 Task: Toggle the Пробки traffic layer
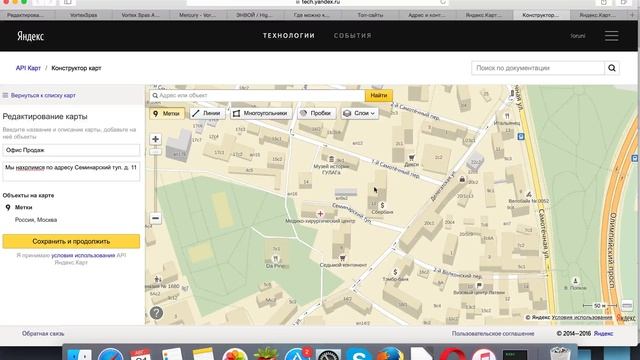pyautogui.click(x=316, y=113)
